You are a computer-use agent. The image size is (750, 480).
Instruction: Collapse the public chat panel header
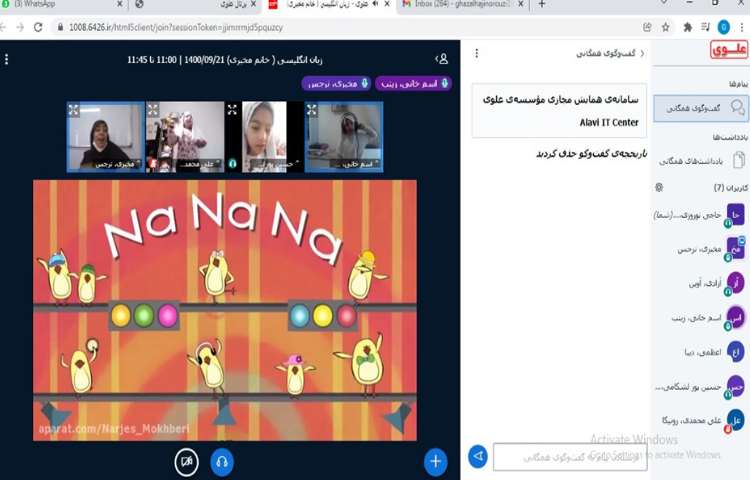610,53
